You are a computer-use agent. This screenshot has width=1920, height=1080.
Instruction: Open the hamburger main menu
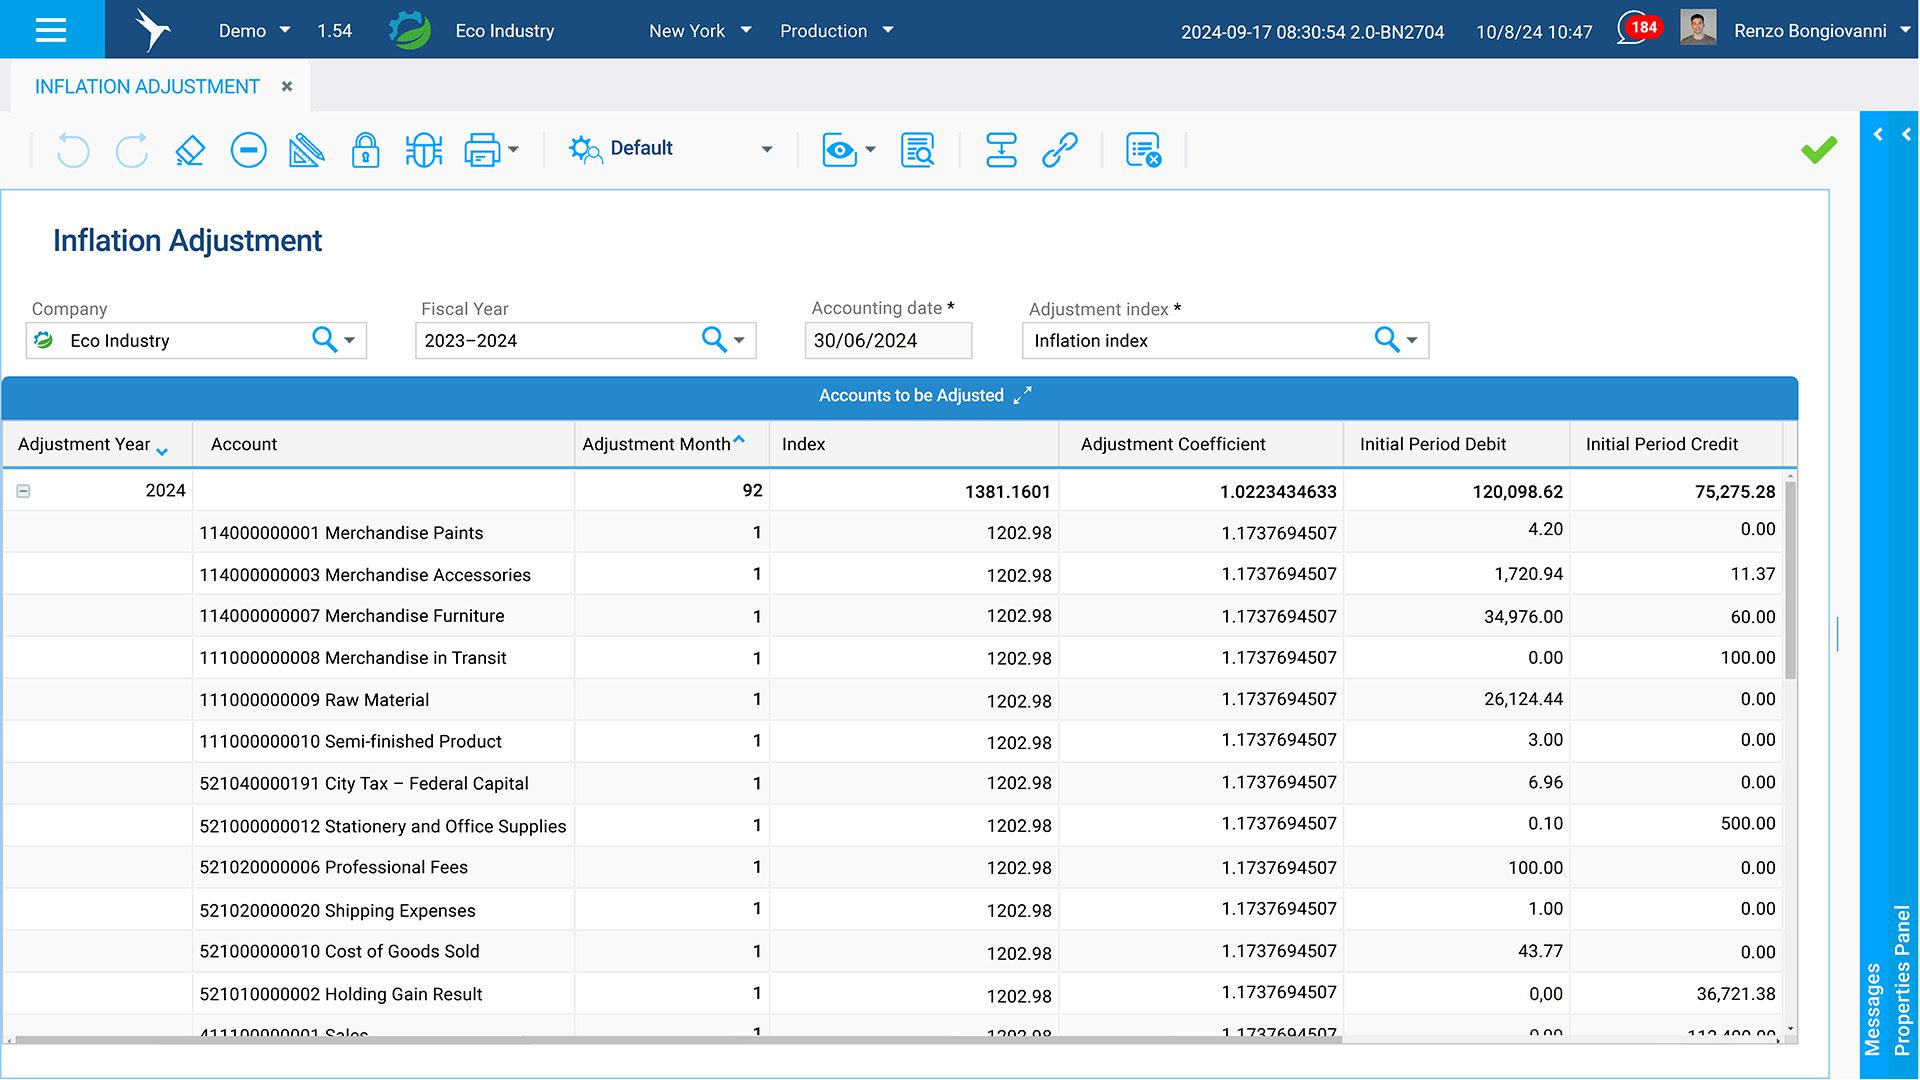tap(51, 30)
